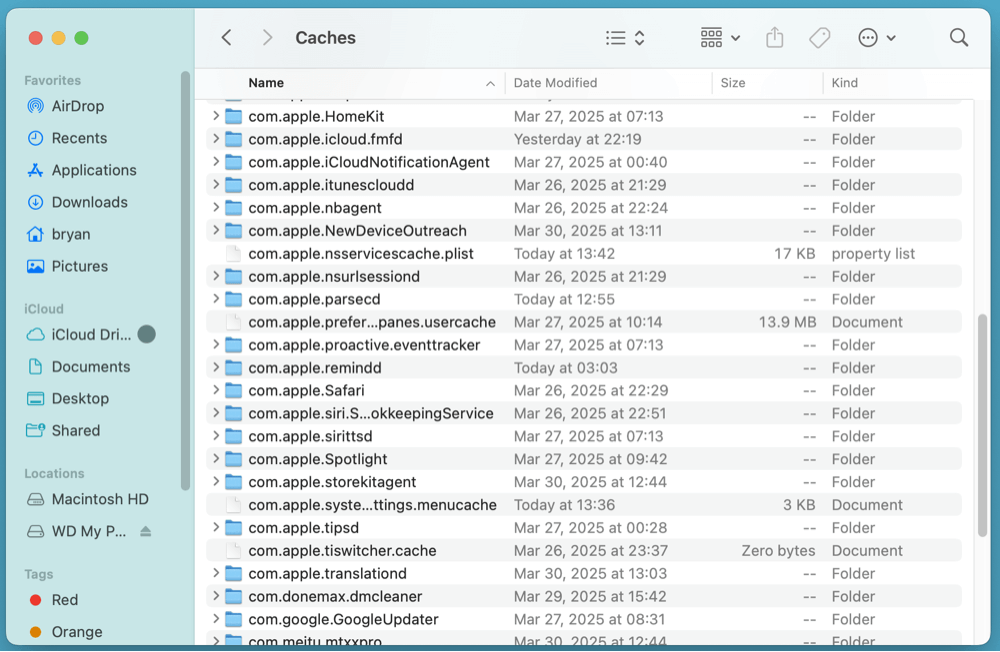Go back using the back arrow
This screenshot has height=652, width=1000.
226,37
